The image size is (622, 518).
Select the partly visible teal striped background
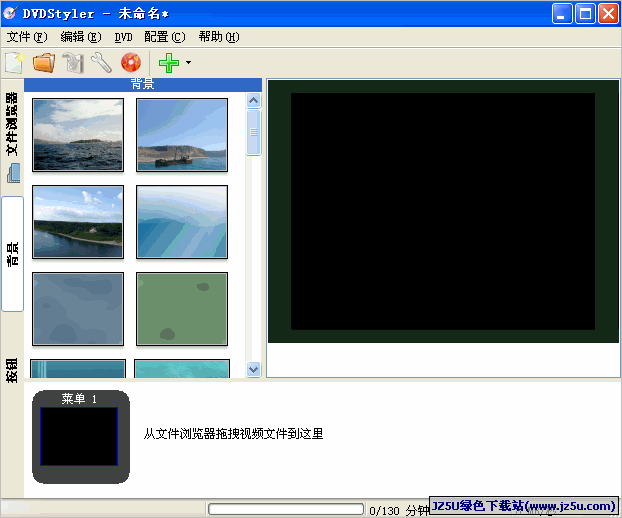(x=78, y=368)
